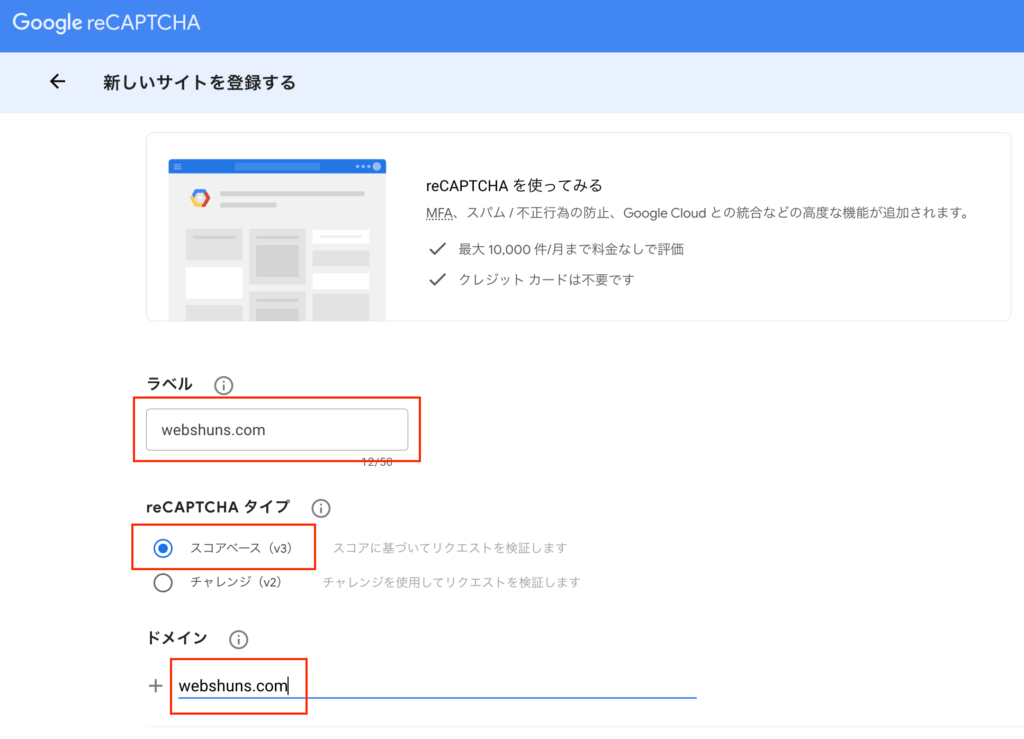
Task: Open the info icon beside ドメイン
Action: tap(238, 639)
